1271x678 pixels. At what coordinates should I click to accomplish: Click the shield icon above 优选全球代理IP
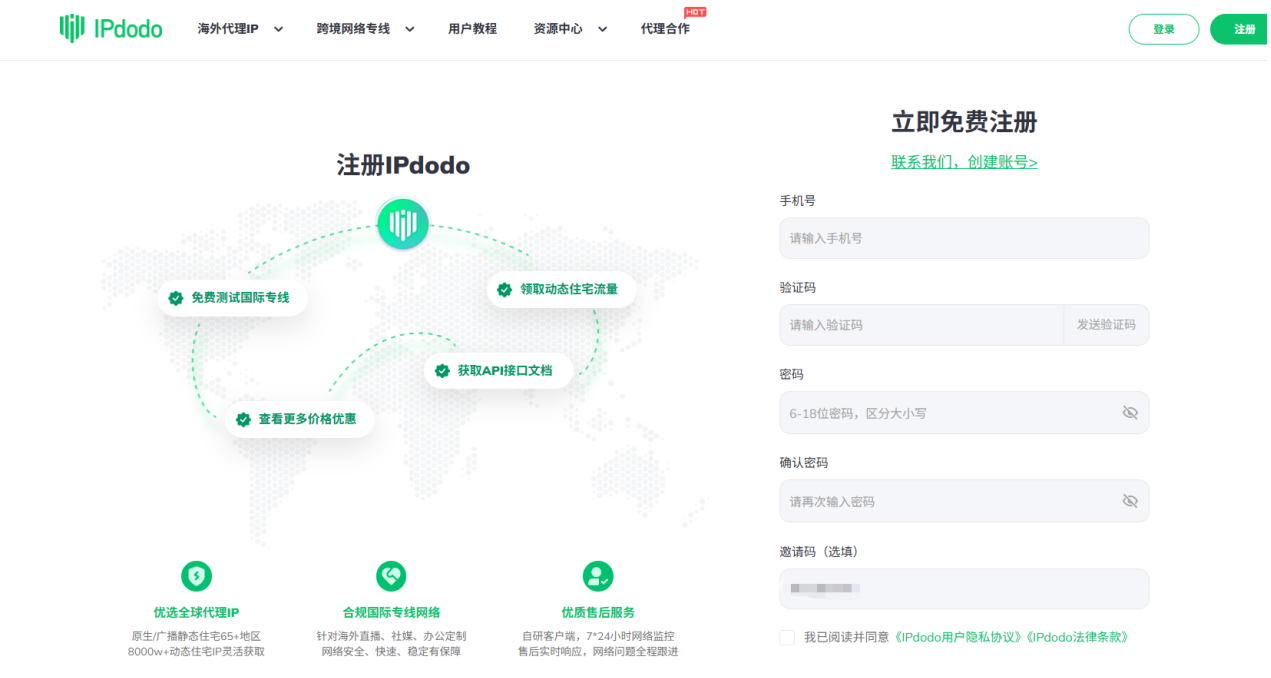point(196,576)
